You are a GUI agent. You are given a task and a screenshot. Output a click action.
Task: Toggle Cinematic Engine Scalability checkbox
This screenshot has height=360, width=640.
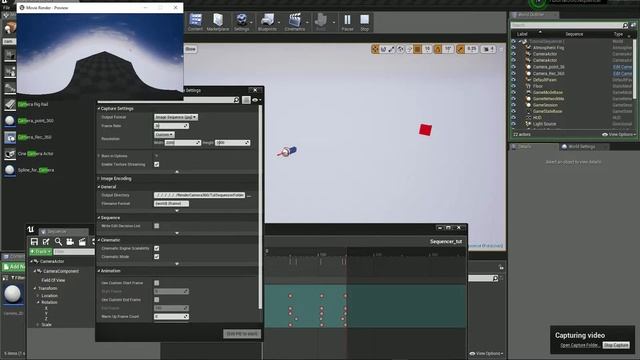point(157,248)
